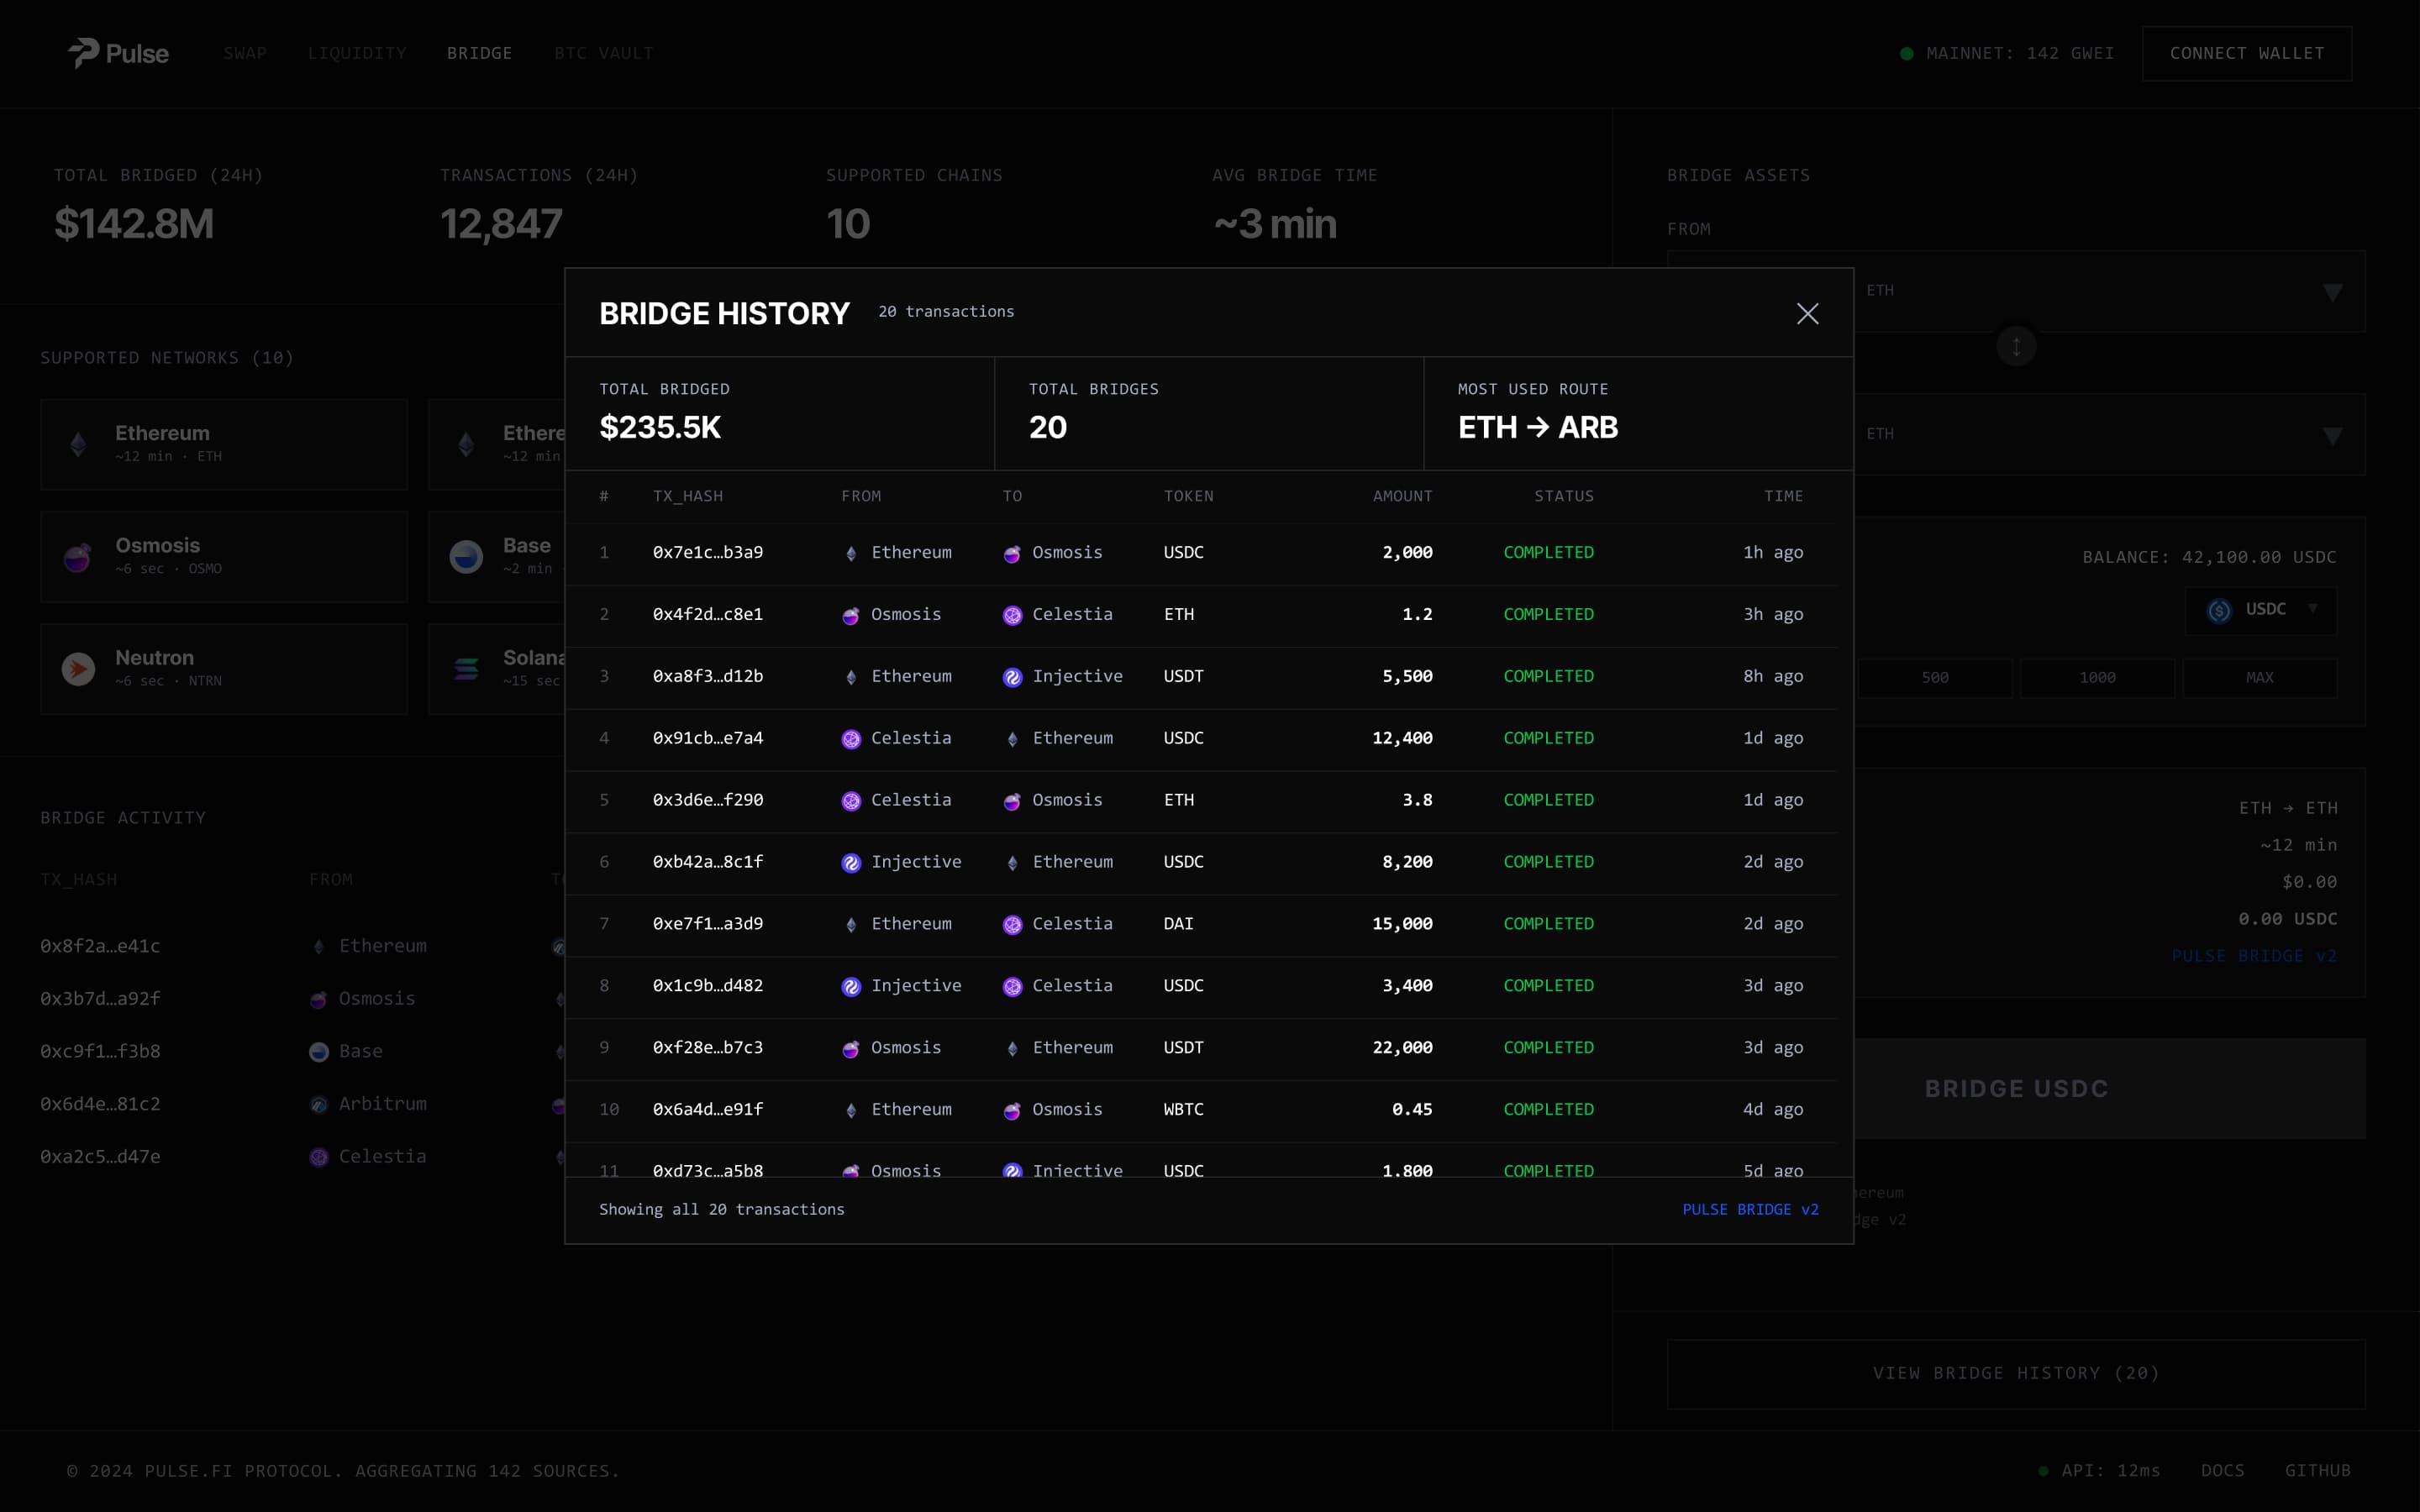Click transaction hash 0x91cb…e7a4
The image size is (2420, 1512).
point(707,738)
